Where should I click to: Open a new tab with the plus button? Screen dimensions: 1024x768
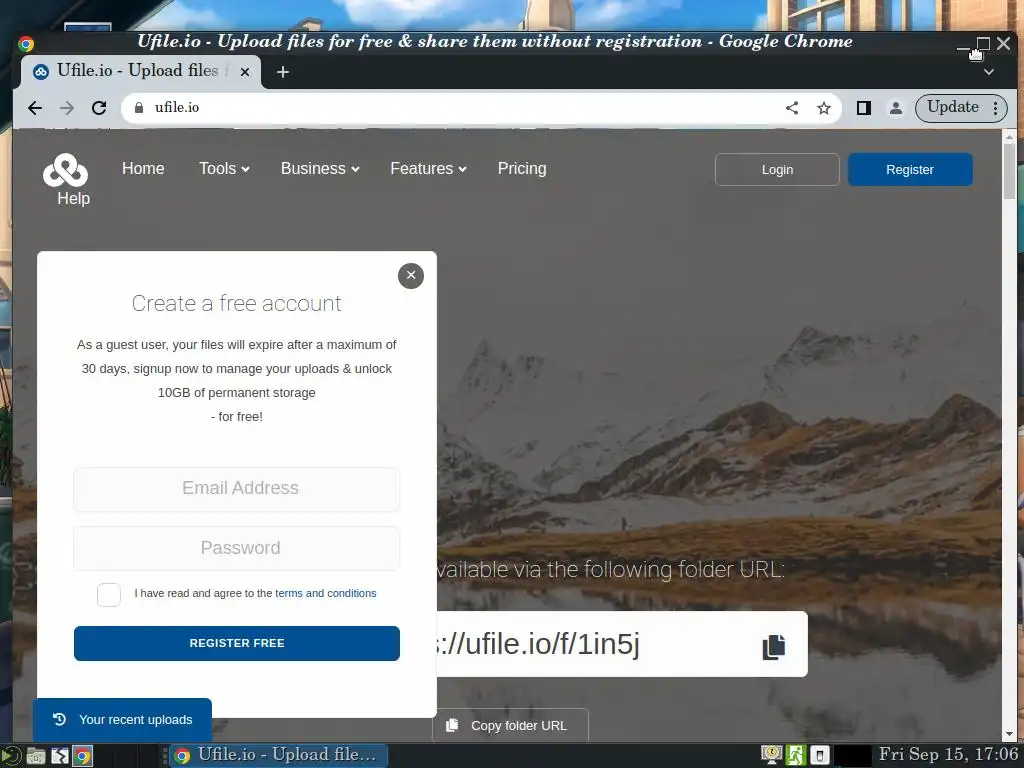pos(283,72)
